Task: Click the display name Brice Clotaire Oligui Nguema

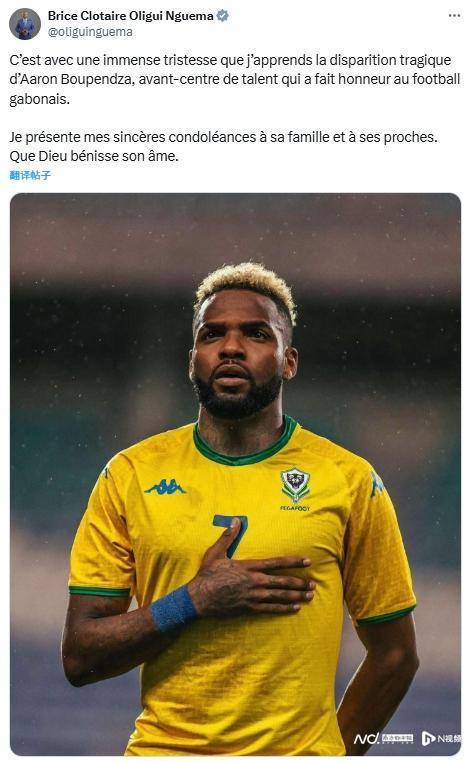Action: pos(131,16)
